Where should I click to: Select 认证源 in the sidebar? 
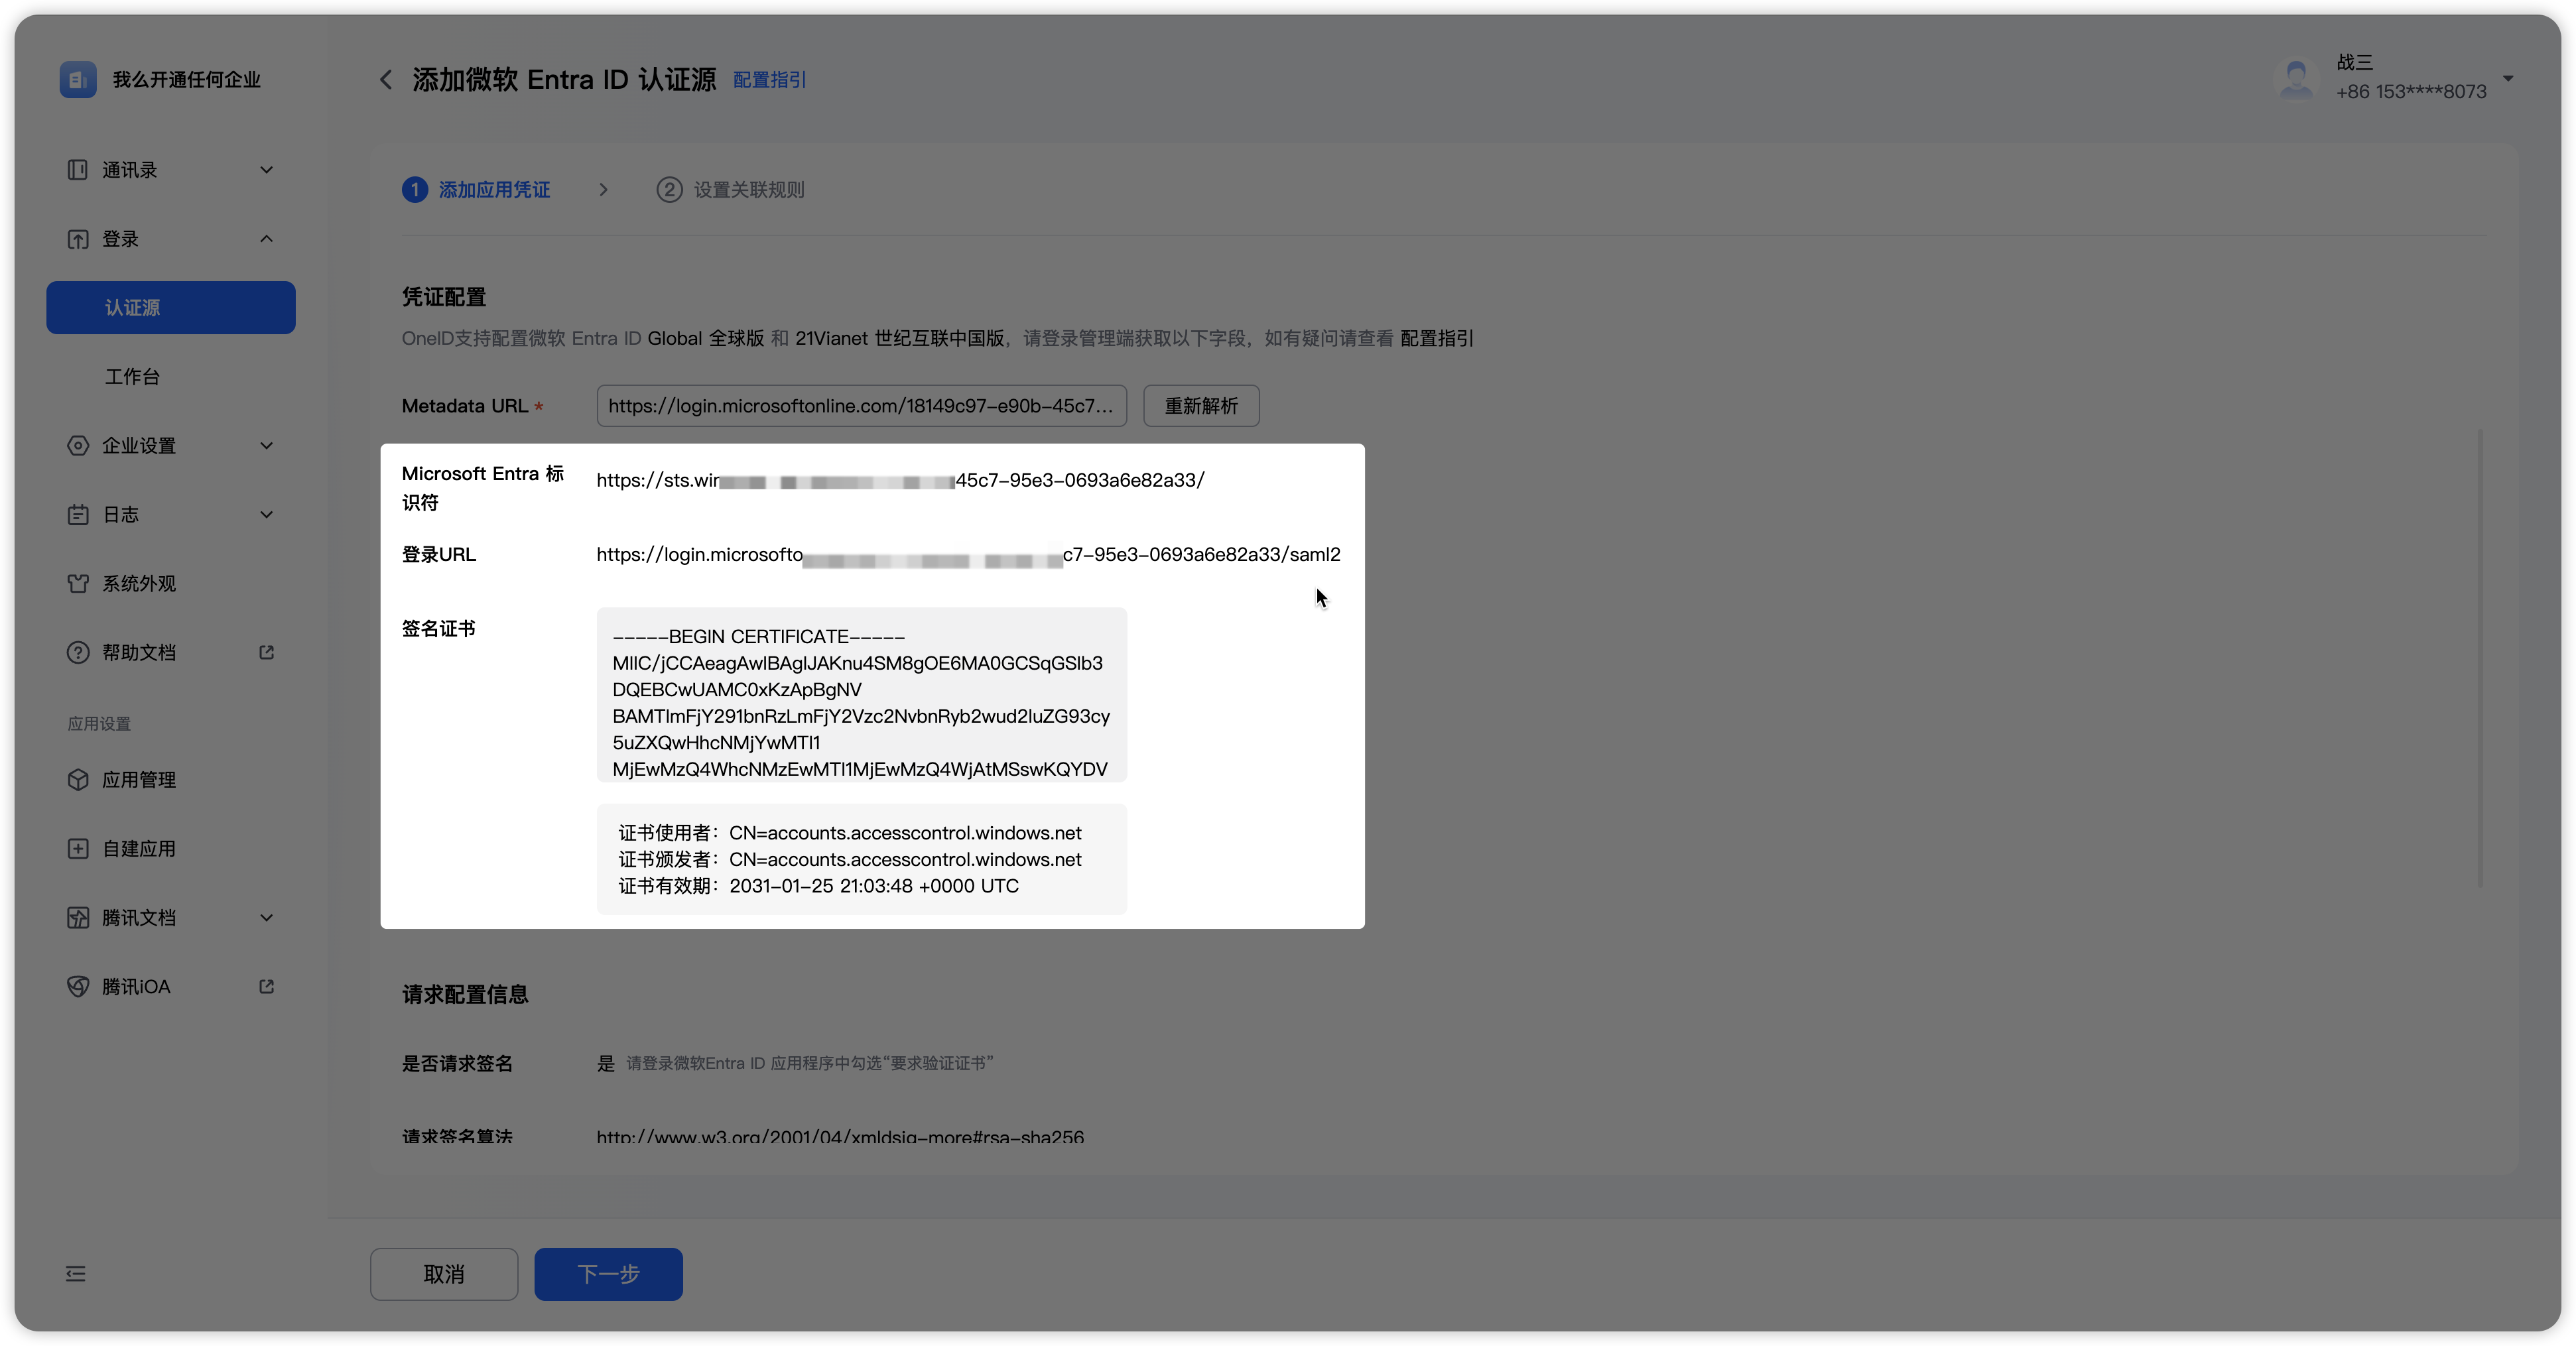pos(171,308)
